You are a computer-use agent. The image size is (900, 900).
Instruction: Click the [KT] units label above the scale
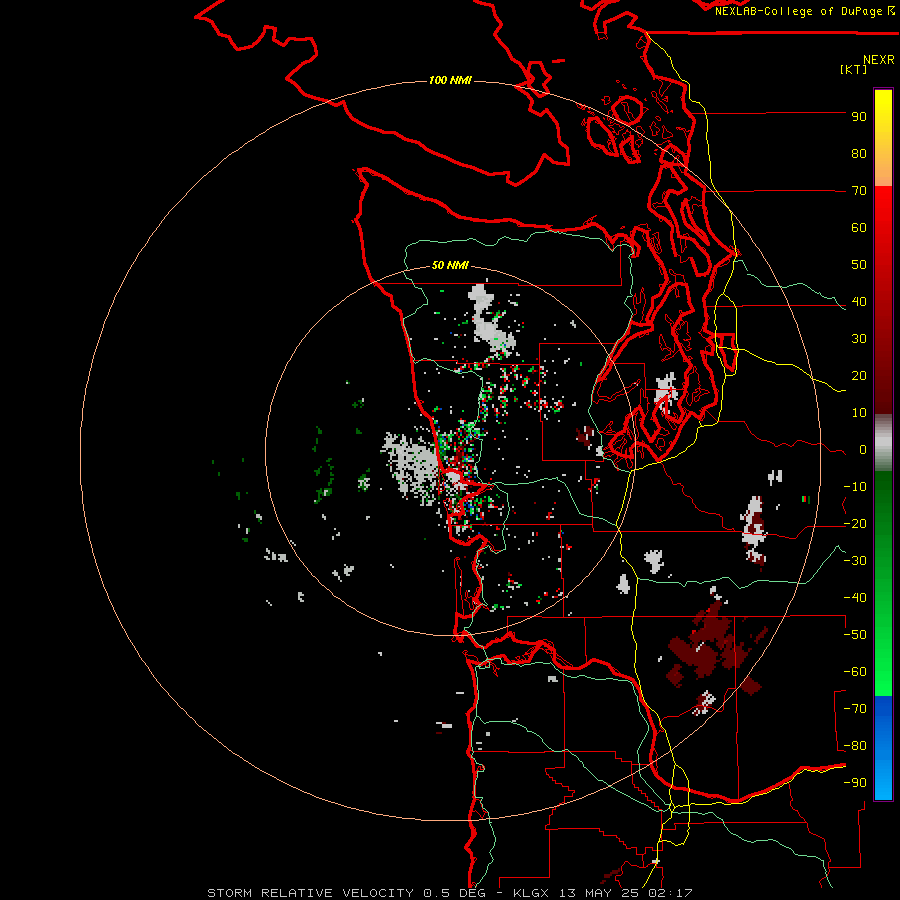coord(854,69)
